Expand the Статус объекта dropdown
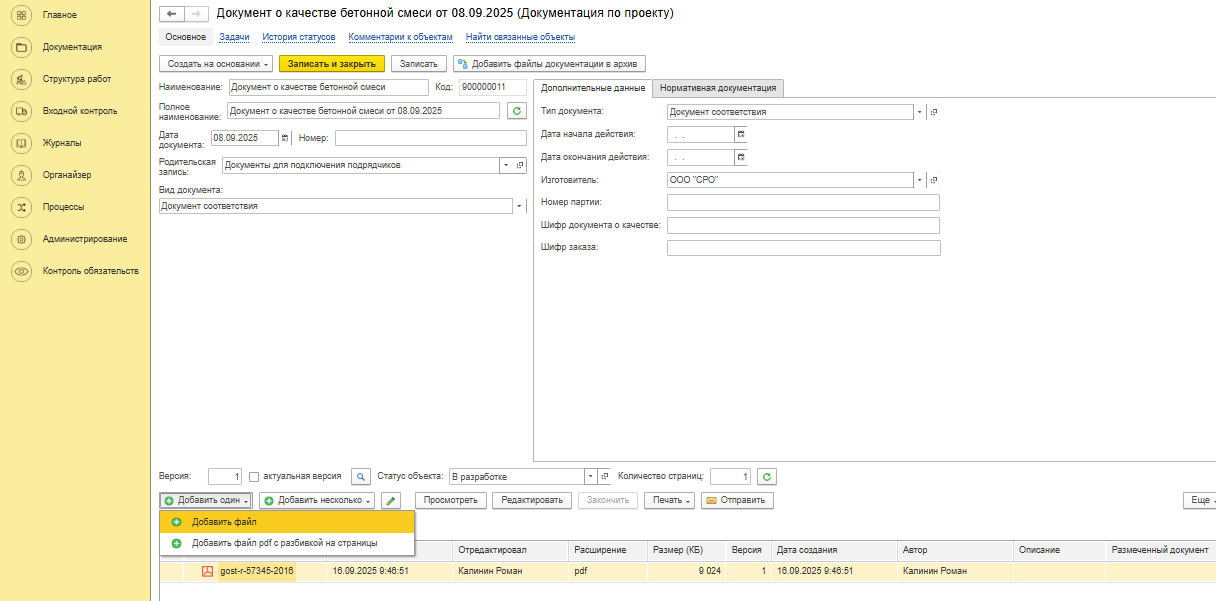Screen dimensions: 1216x601 coord(590,477)
